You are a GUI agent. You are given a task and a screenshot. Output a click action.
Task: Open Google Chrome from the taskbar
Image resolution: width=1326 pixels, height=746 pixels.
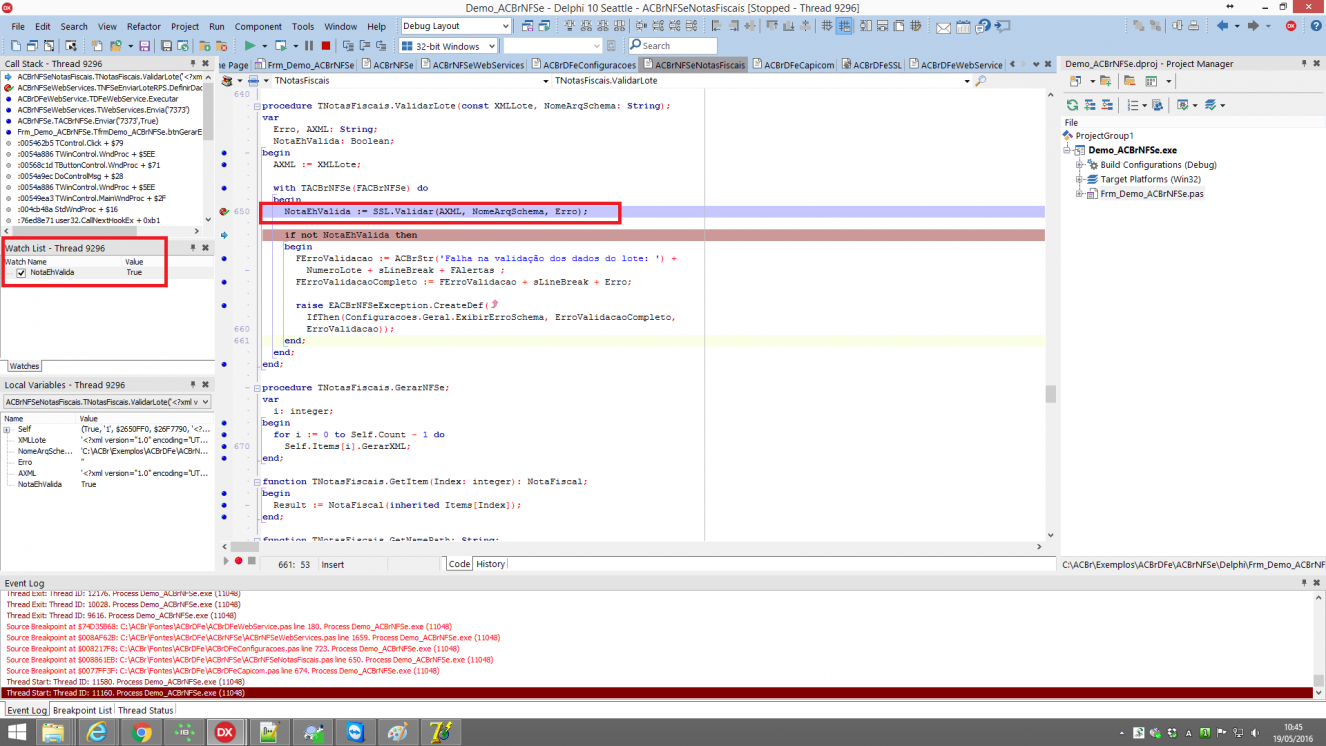pos(141,732)
